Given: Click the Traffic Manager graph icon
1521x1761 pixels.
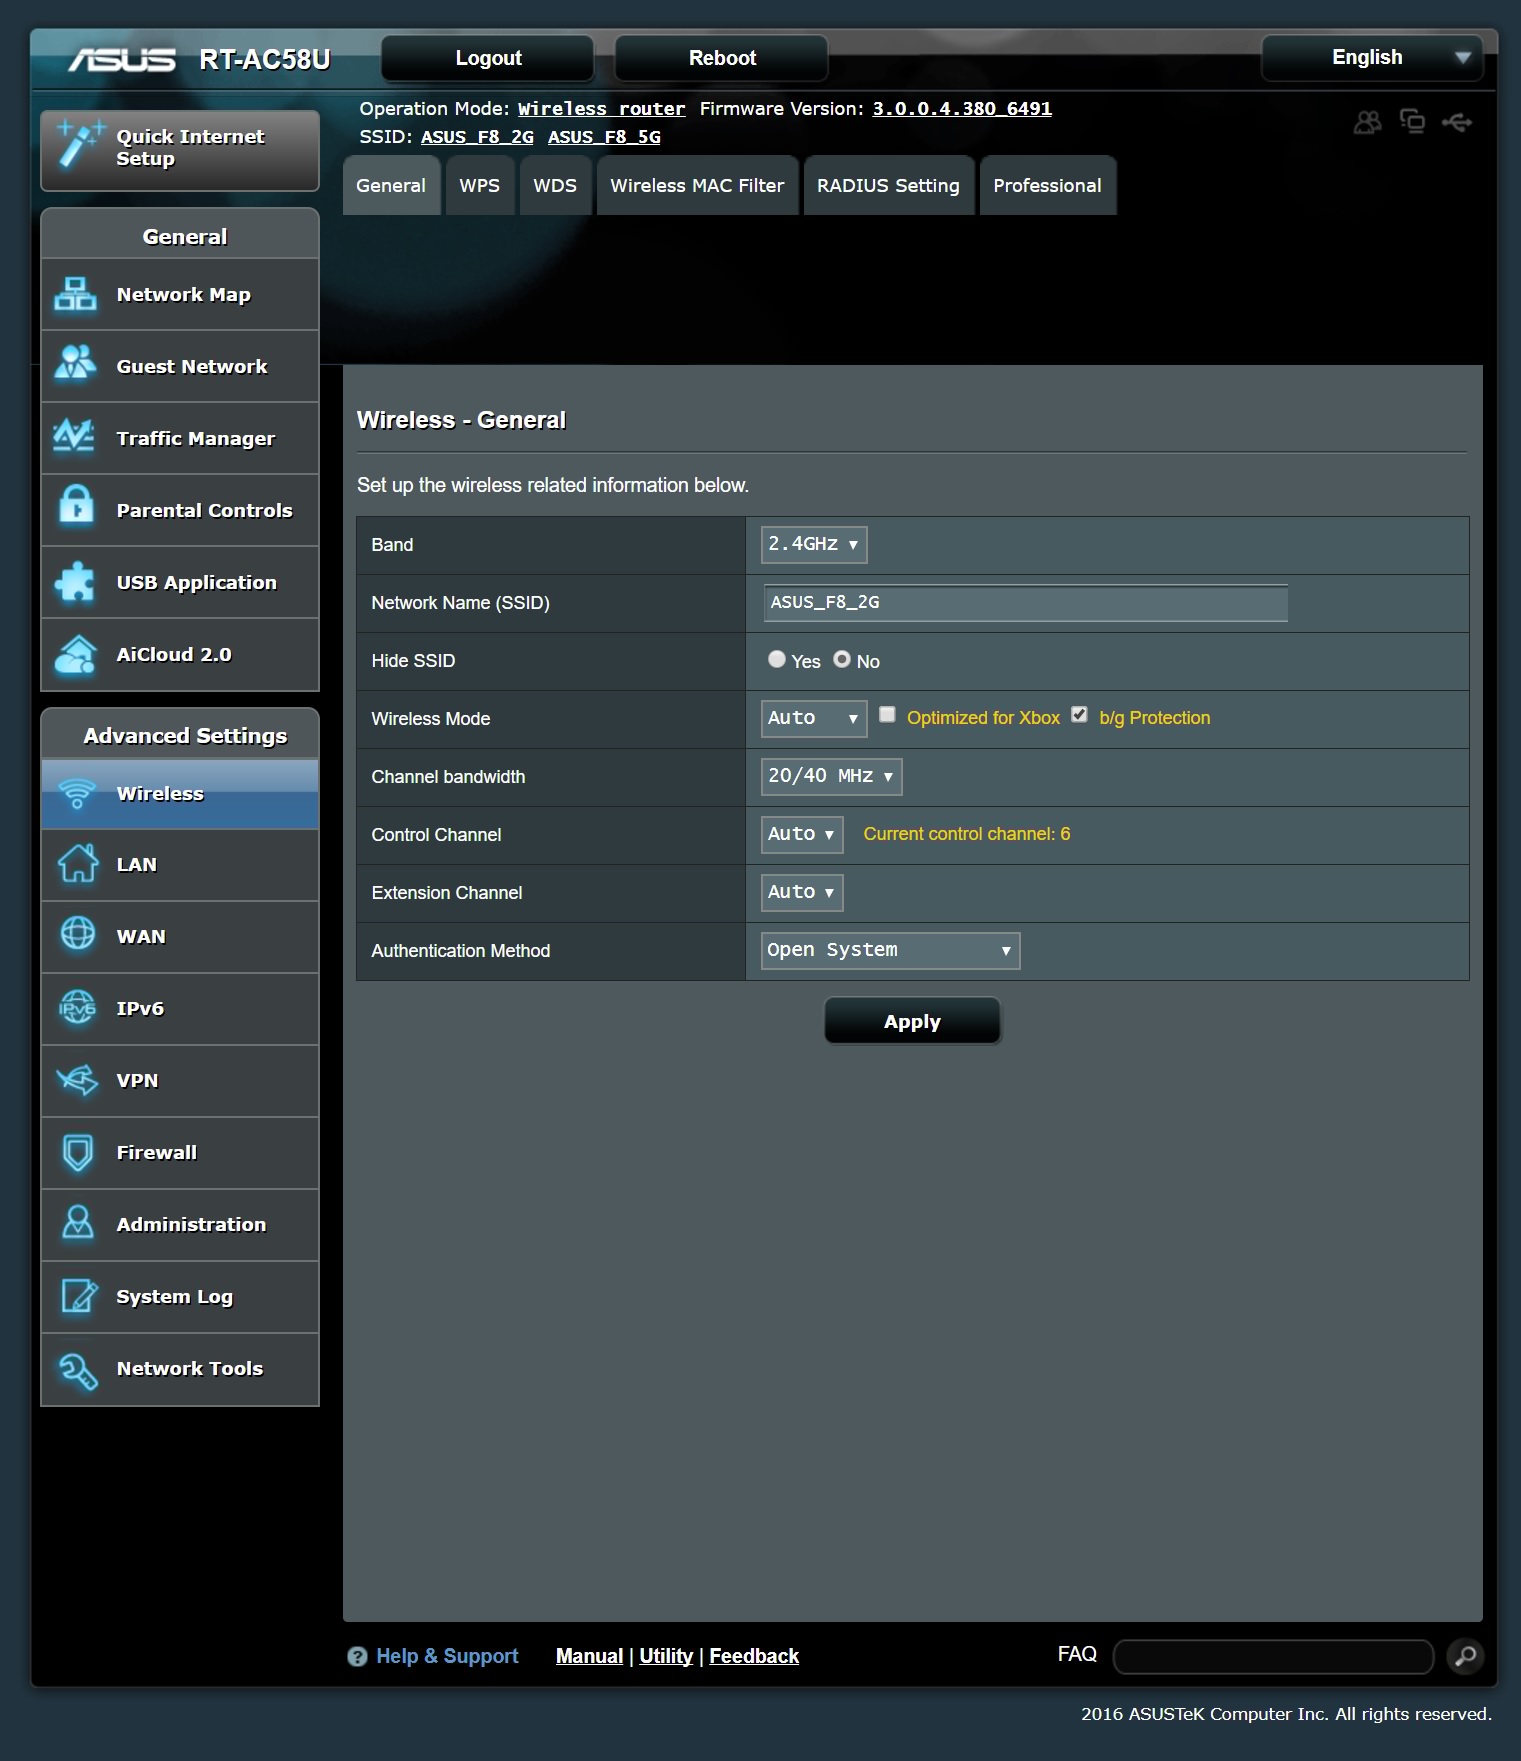Looking at the screenshot, I should coord(75,437).
